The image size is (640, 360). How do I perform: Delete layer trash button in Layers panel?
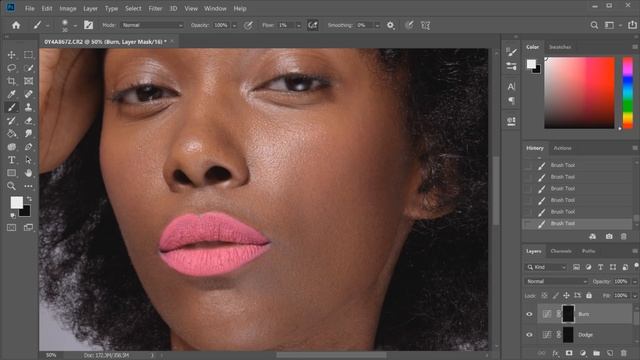coord(624,353)
